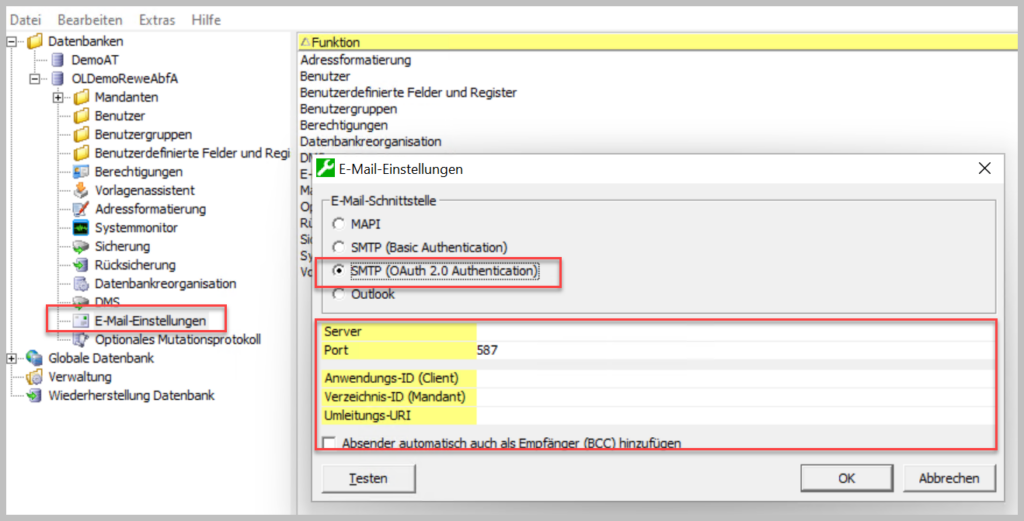
Task: Expand the Mandanten folder node
Action: [x=58, y=97]
